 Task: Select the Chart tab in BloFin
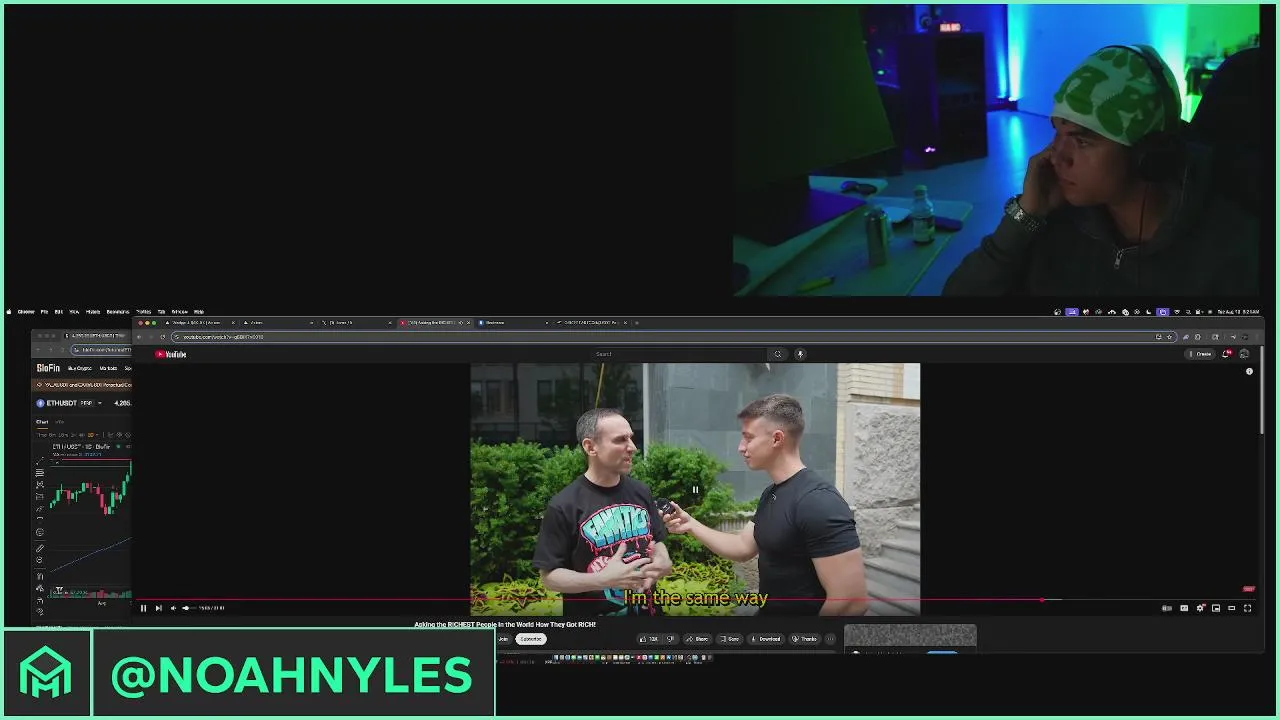click(42, 422)
